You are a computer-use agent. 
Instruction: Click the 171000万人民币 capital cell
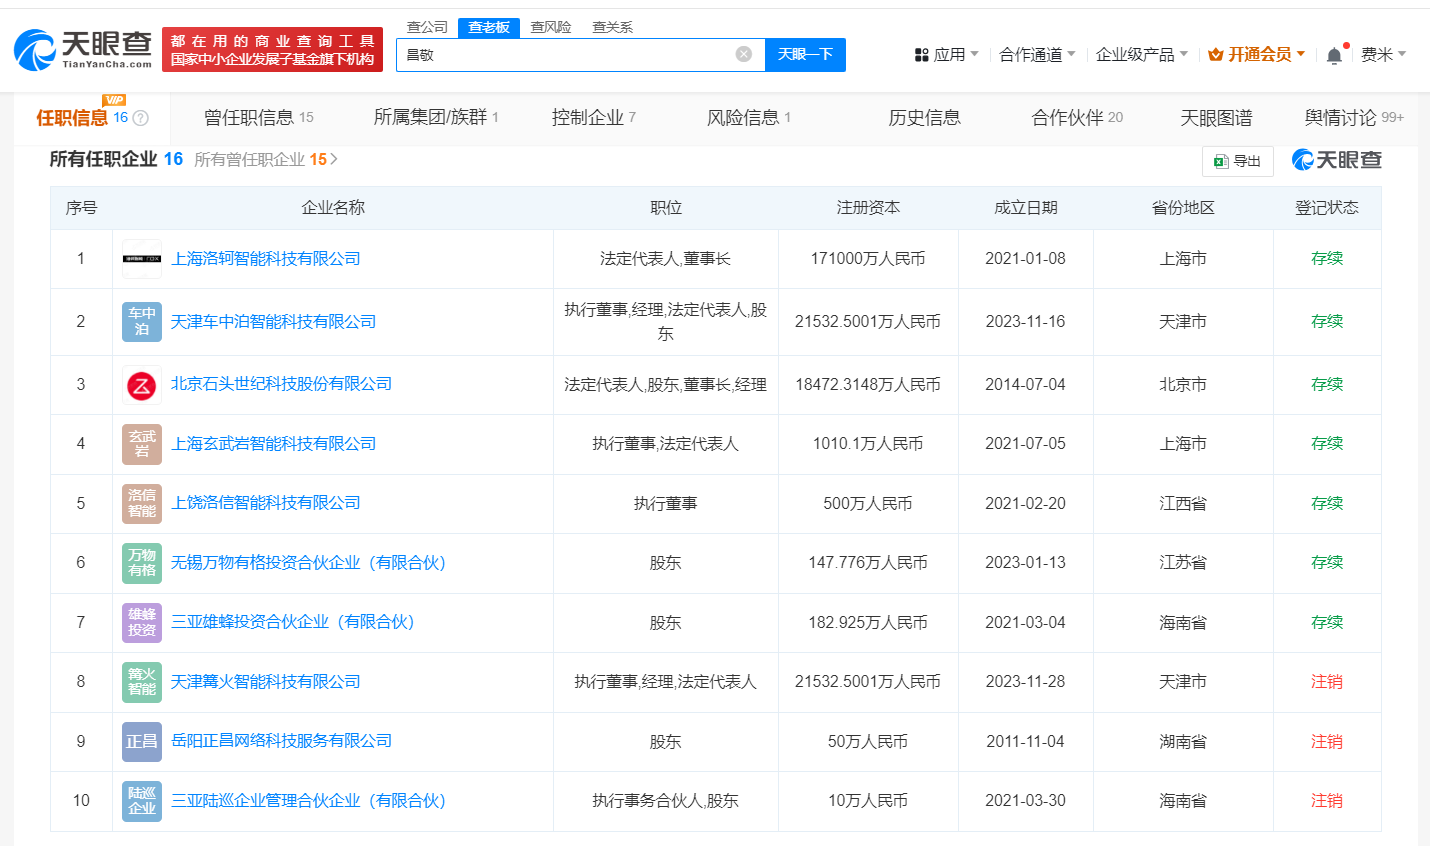coord(868,259)
